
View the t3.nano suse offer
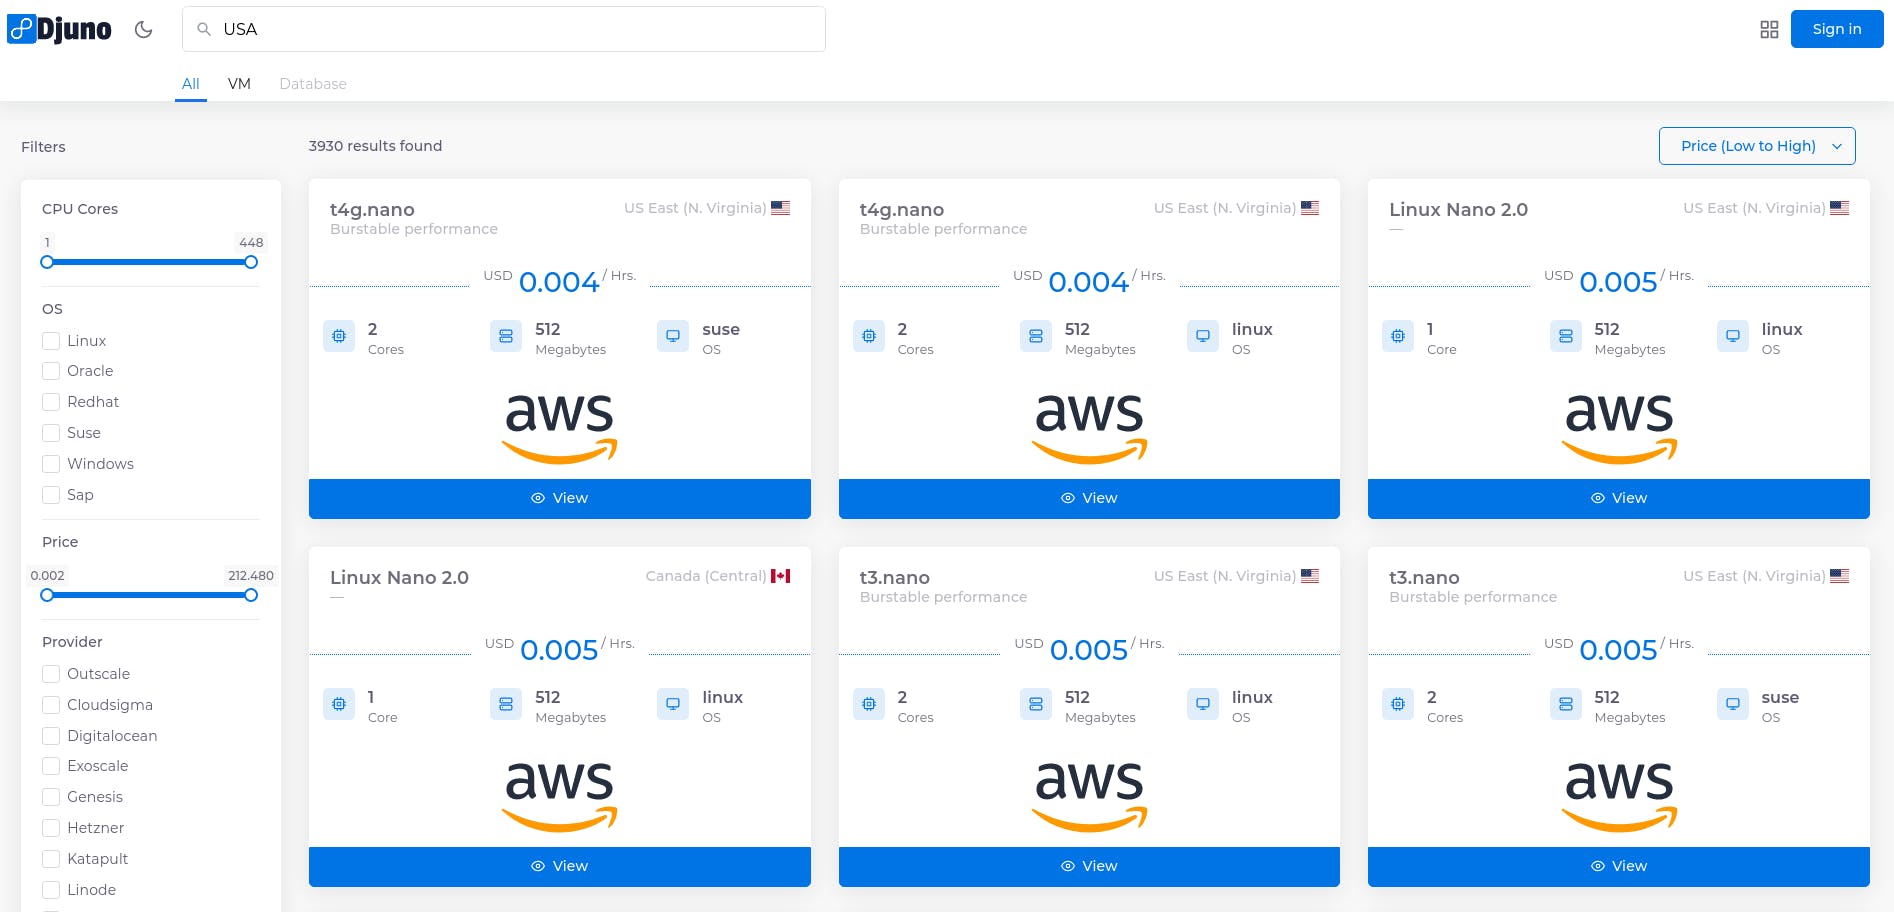click(x=1619, y=866)
